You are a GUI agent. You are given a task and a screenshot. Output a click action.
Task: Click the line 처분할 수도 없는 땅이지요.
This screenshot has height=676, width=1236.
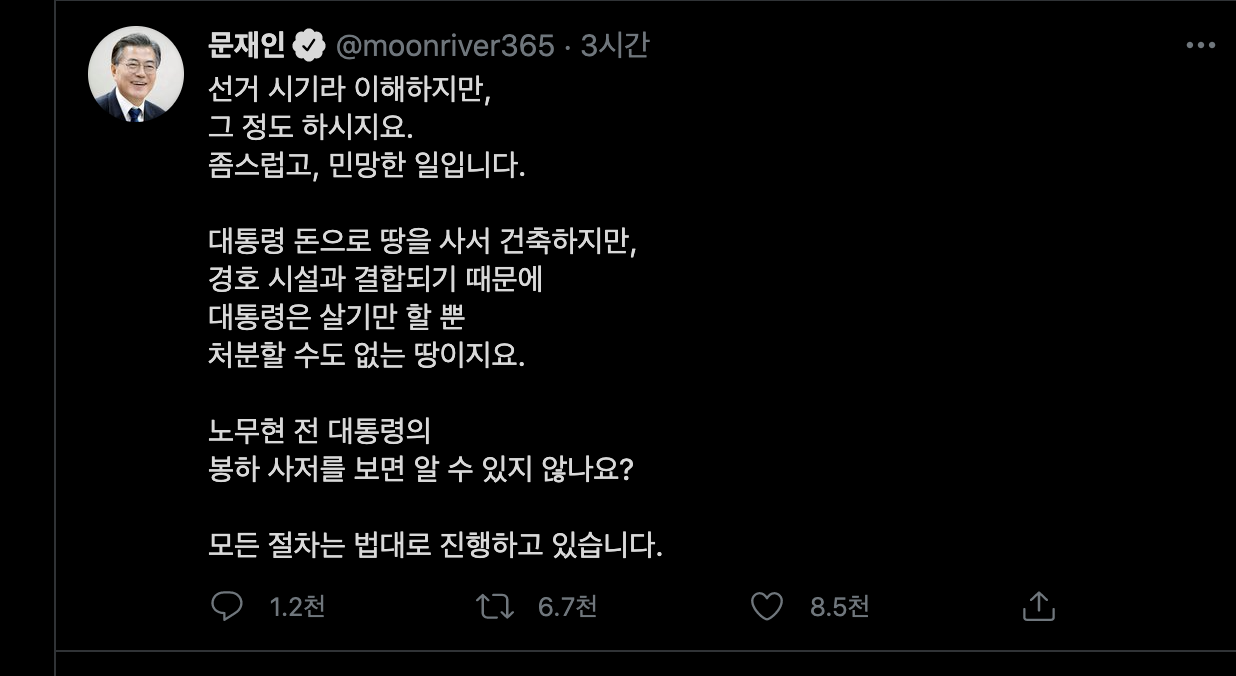(366, 355)
